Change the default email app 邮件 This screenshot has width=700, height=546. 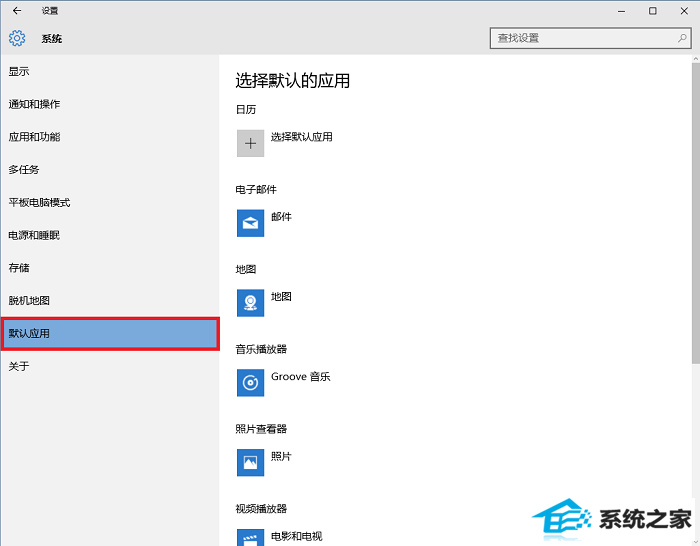[281, 217]
